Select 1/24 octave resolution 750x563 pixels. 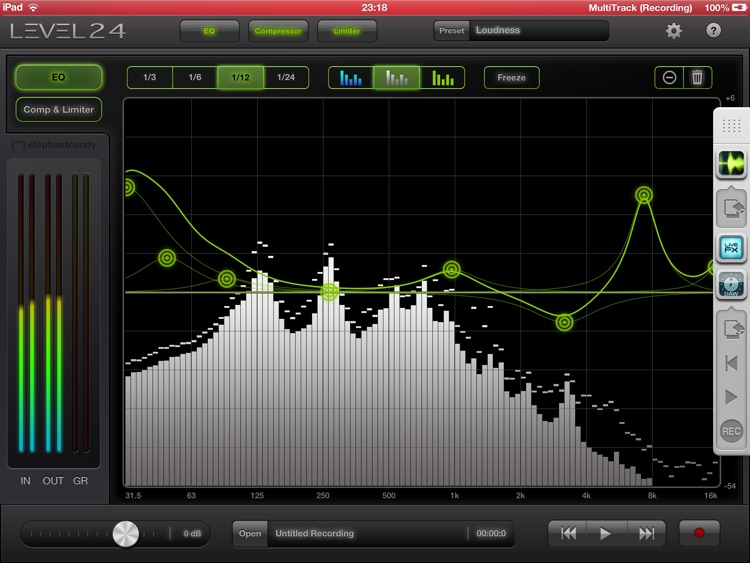(x=286, y=77)
